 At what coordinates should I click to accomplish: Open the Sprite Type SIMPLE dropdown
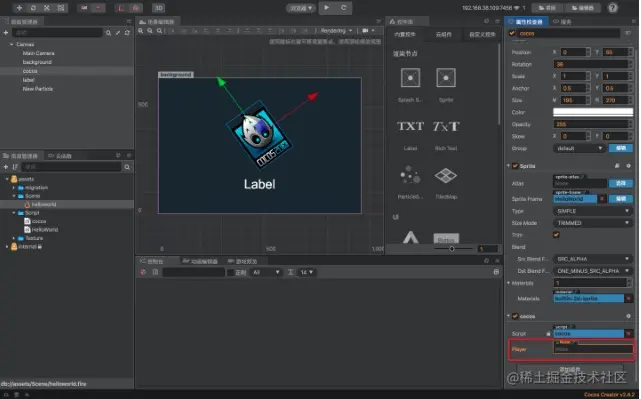pos(593,211)
